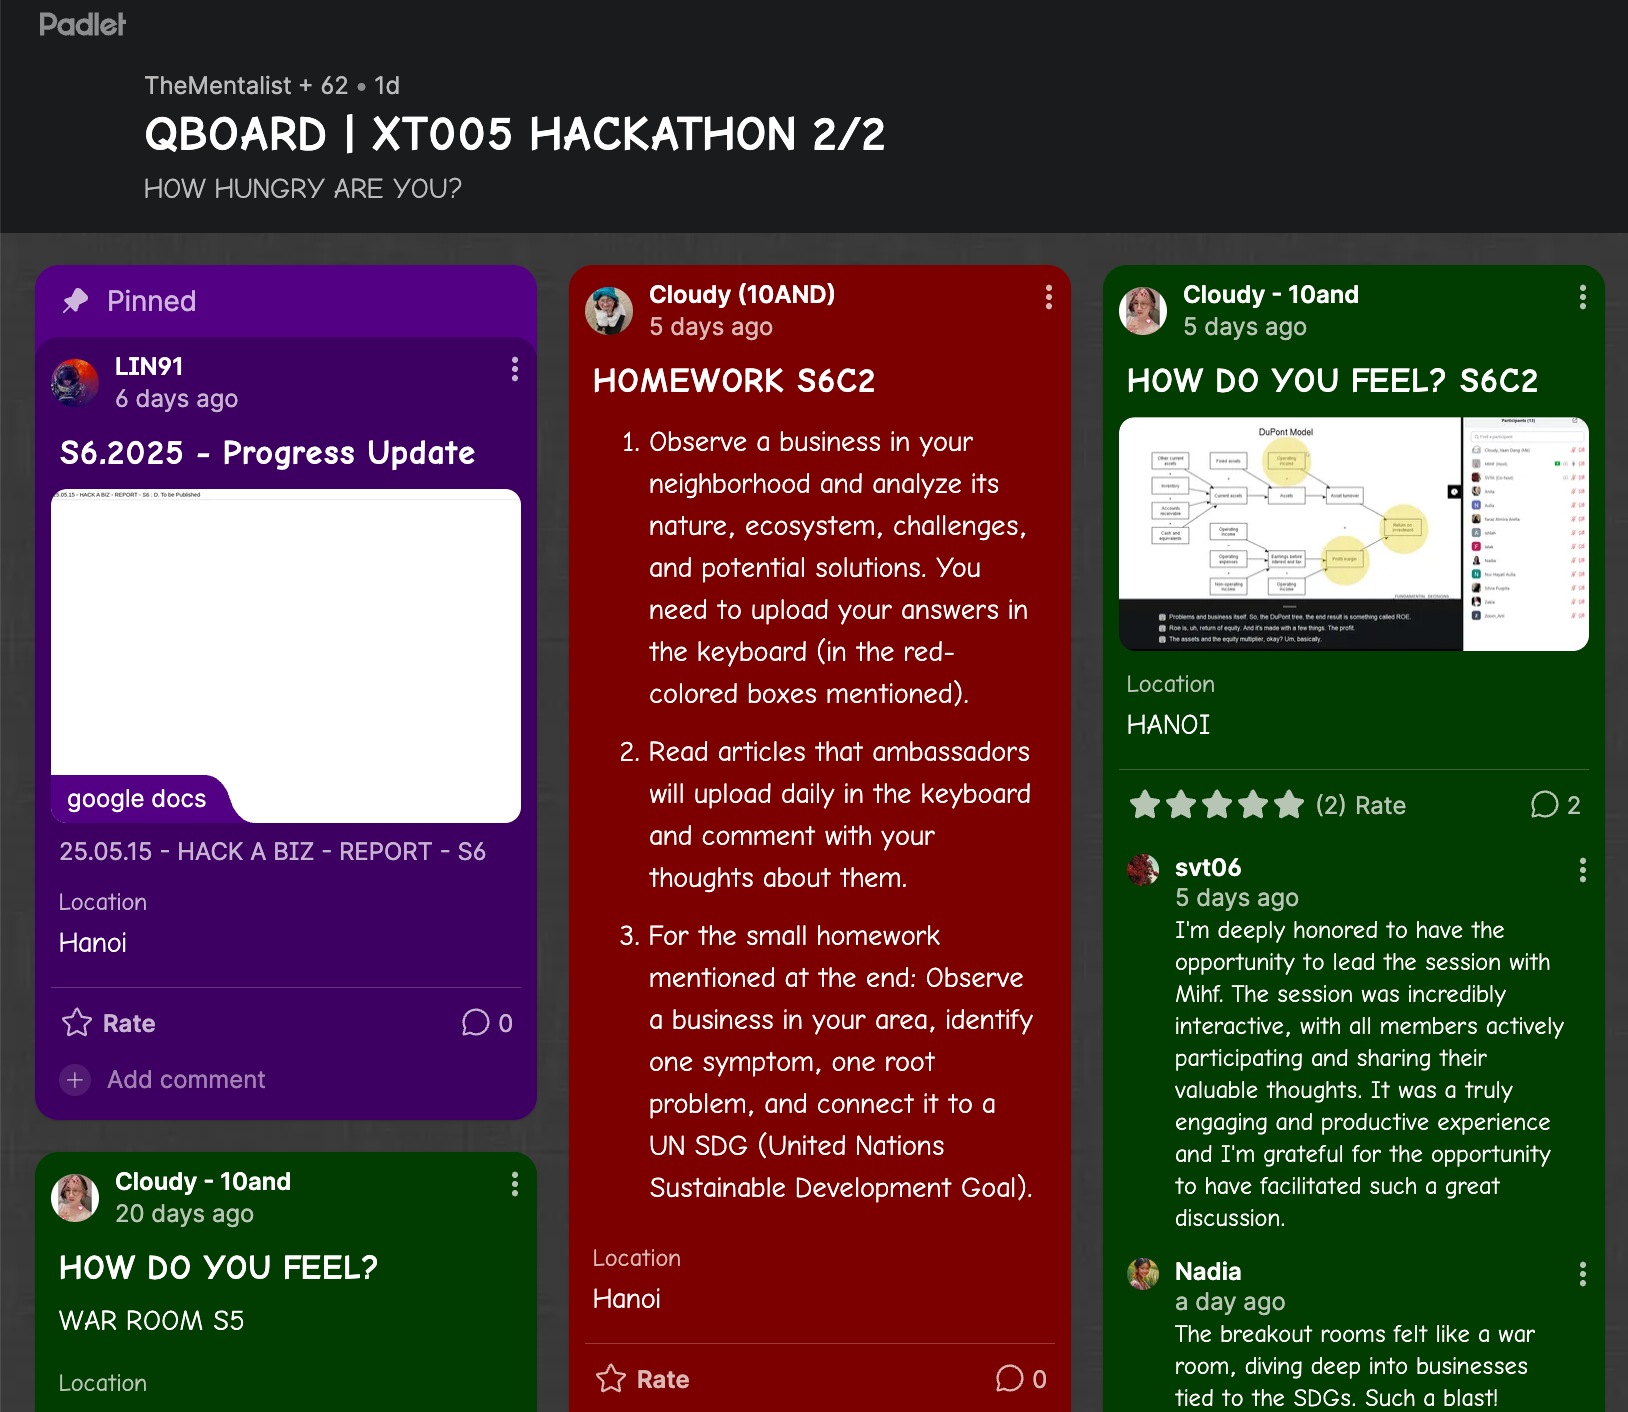Open comments bubble on the LIN91 post
The width and height of the screenshot is (1628, 1412).
pyautogui.click(x=475, y=1023)
